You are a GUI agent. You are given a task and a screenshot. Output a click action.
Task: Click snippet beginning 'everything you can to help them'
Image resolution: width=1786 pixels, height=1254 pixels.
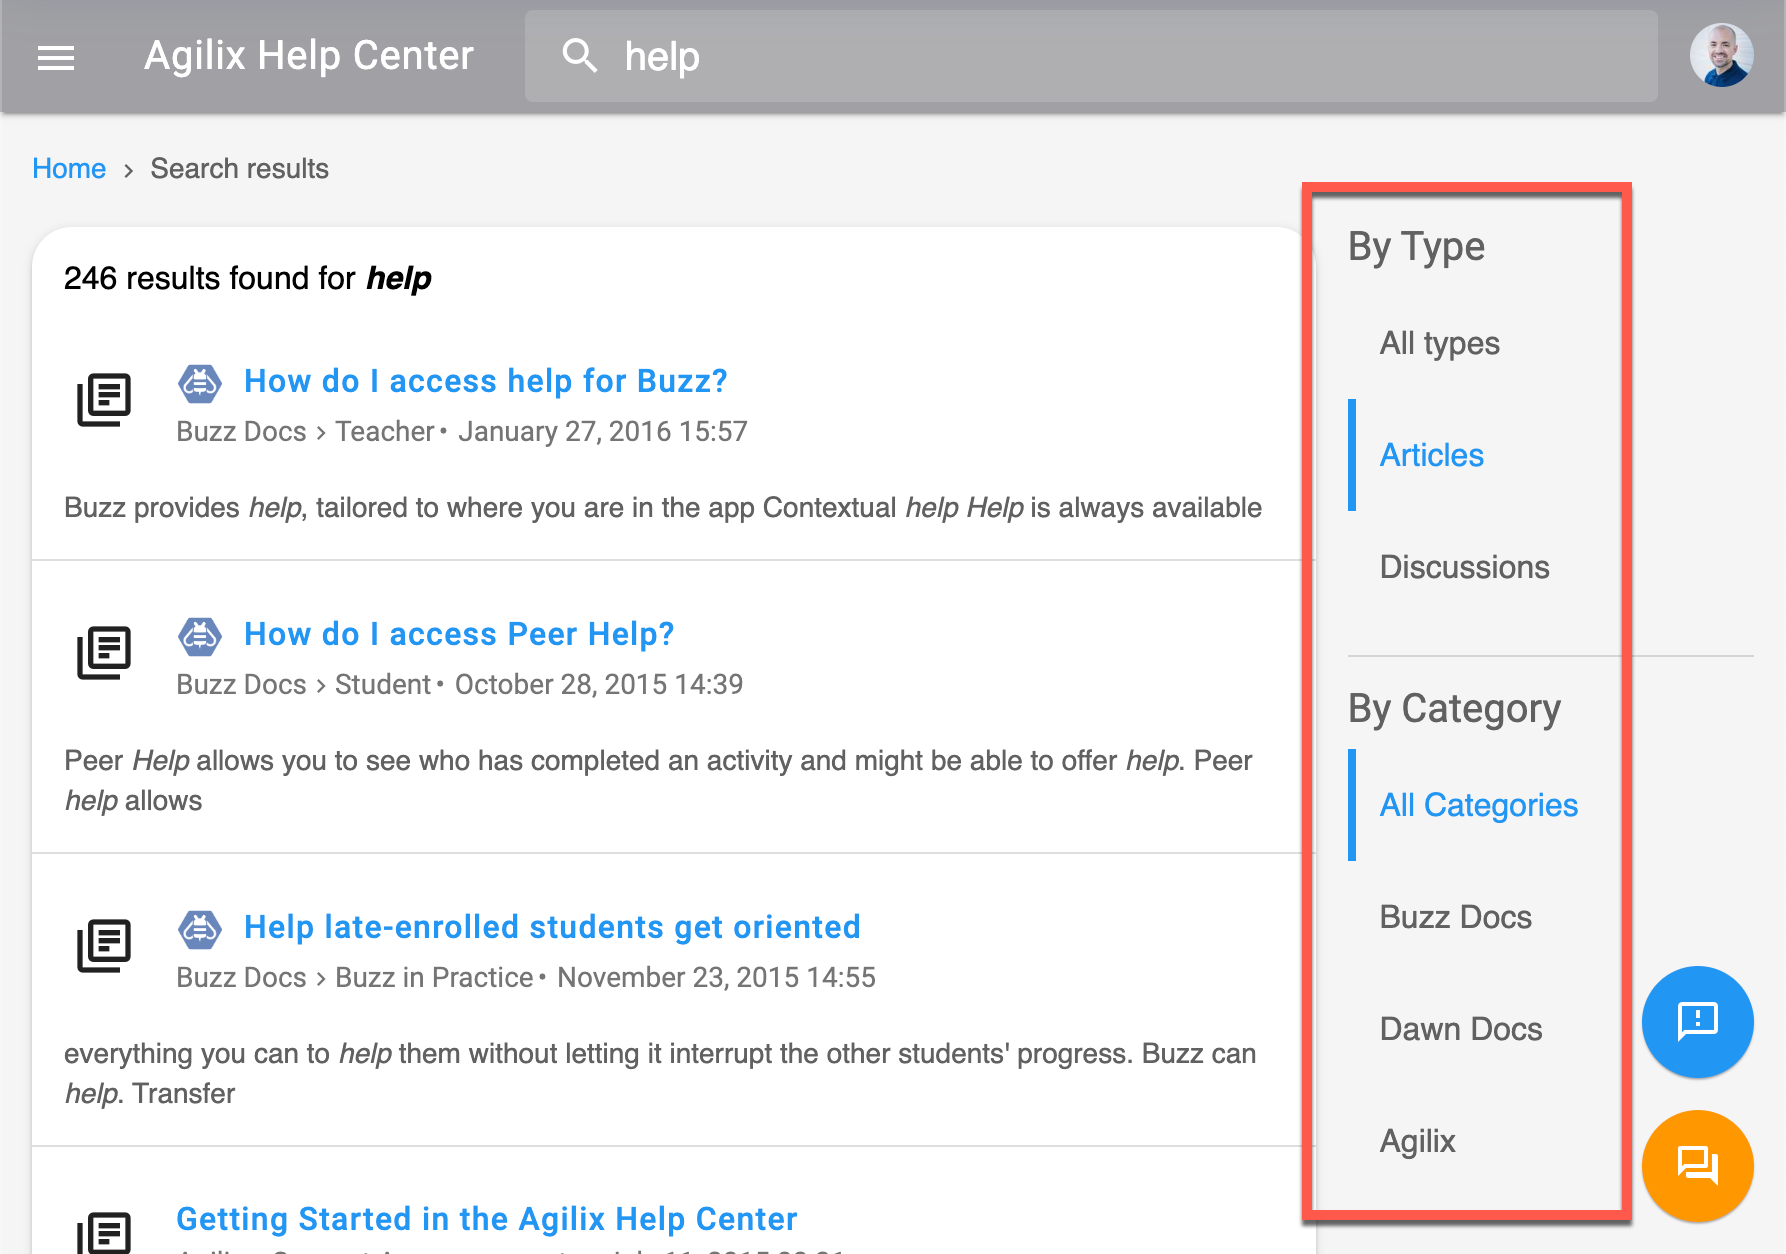pos(660,1073)
